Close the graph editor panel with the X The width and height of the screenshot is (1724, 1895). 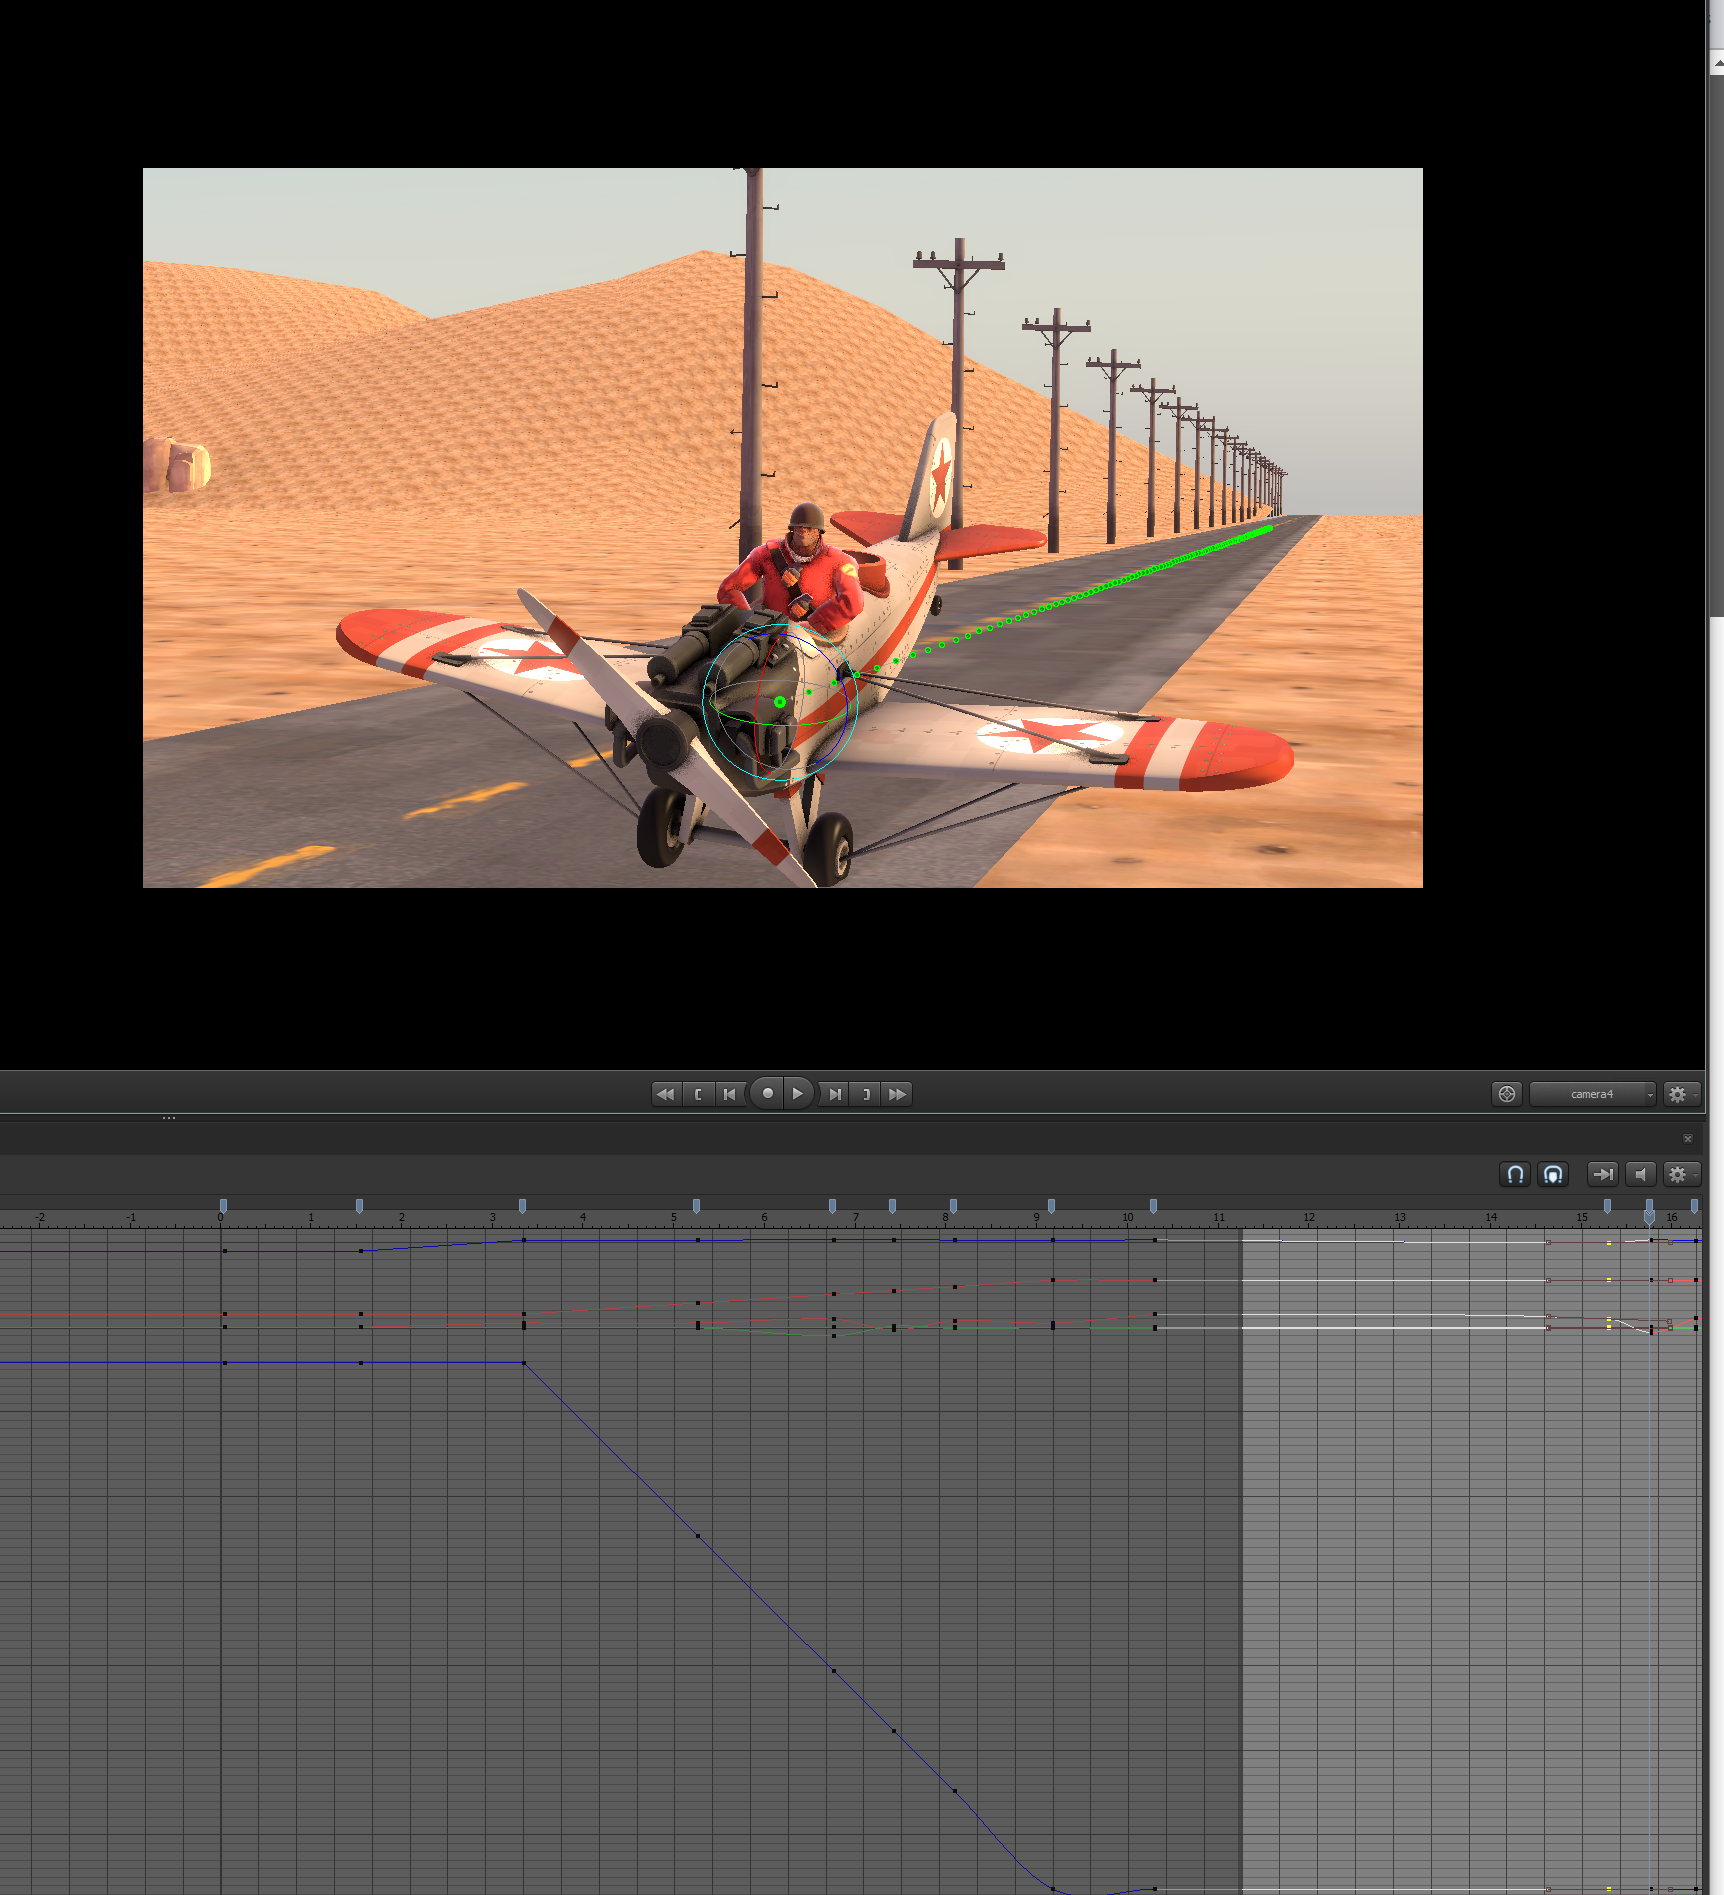pos(1688,1138)
